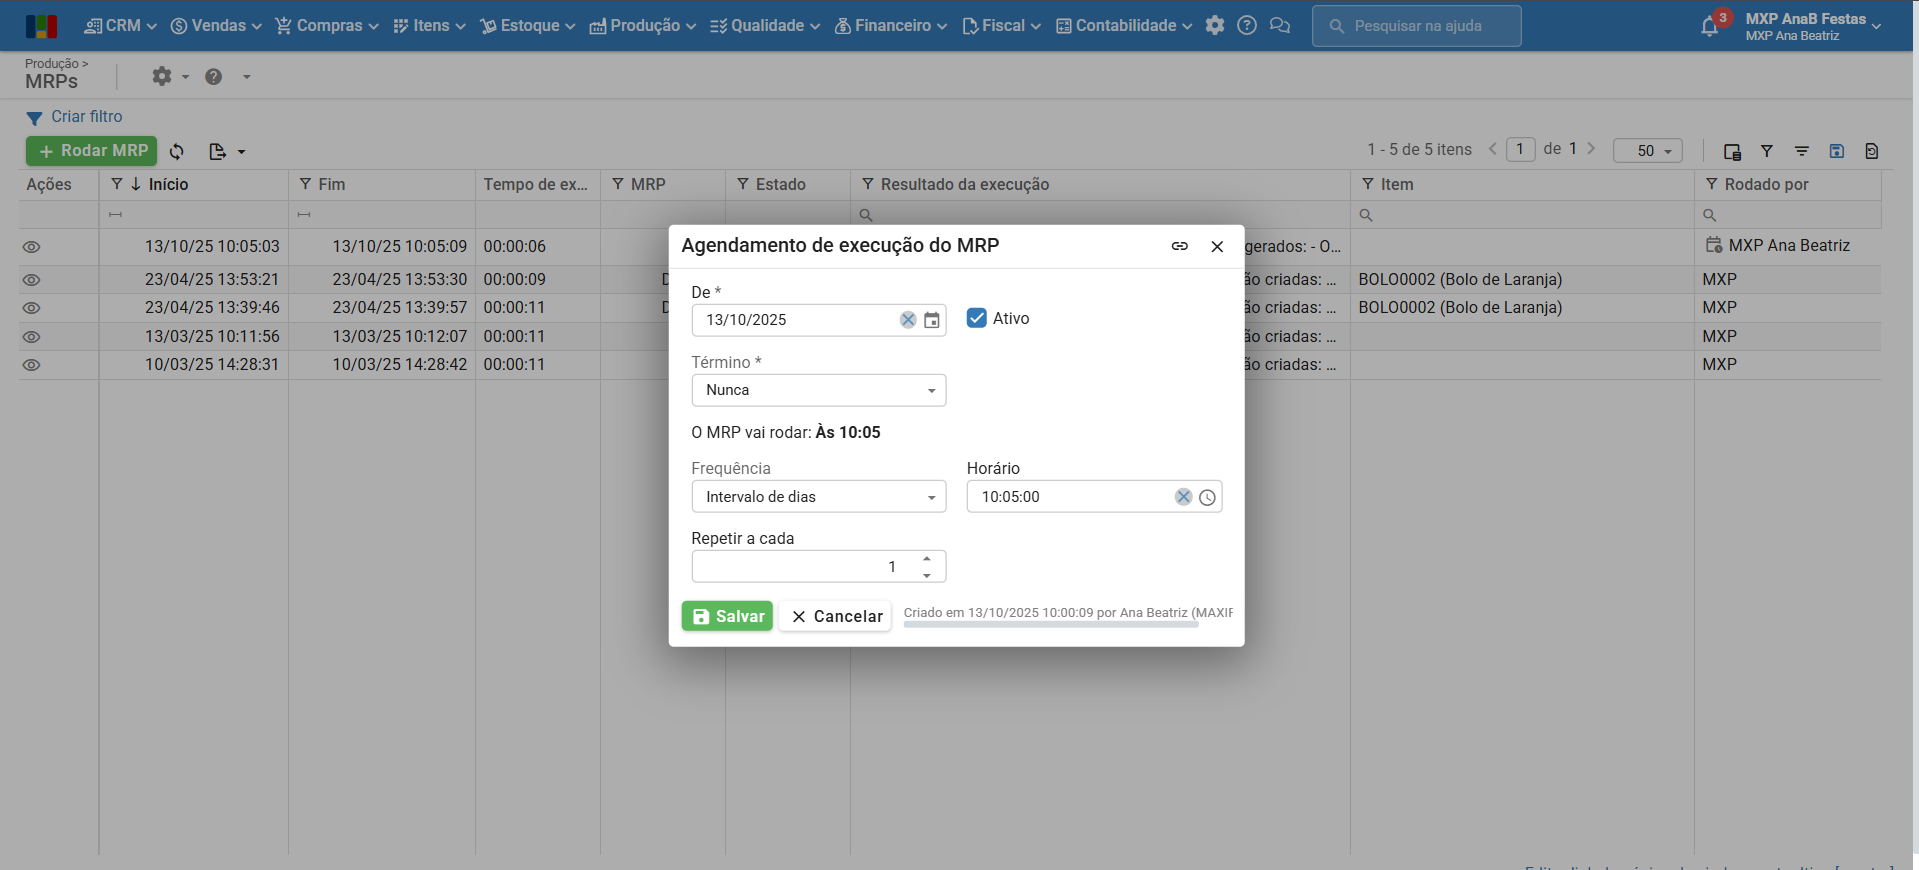
Task: Refresh the MRP list
Action: [177, 151]
